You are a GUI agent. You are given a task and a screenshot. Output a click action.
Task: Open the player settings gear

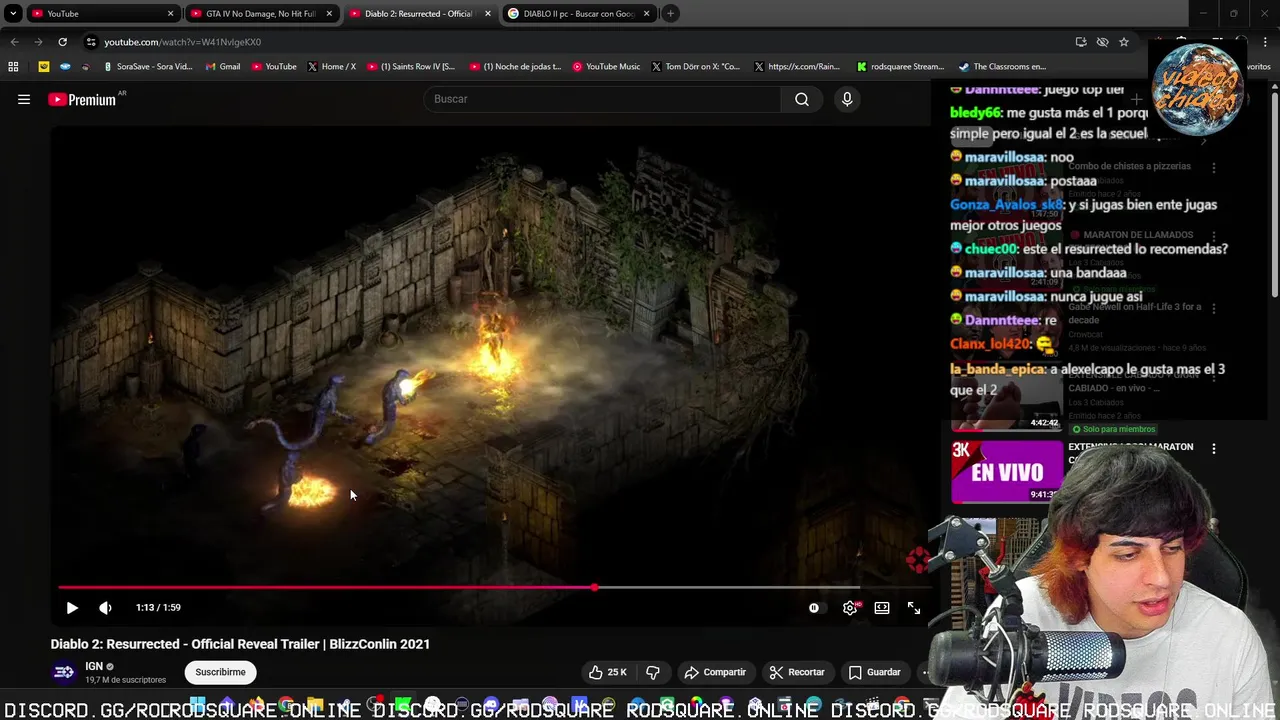coord(850,607)
